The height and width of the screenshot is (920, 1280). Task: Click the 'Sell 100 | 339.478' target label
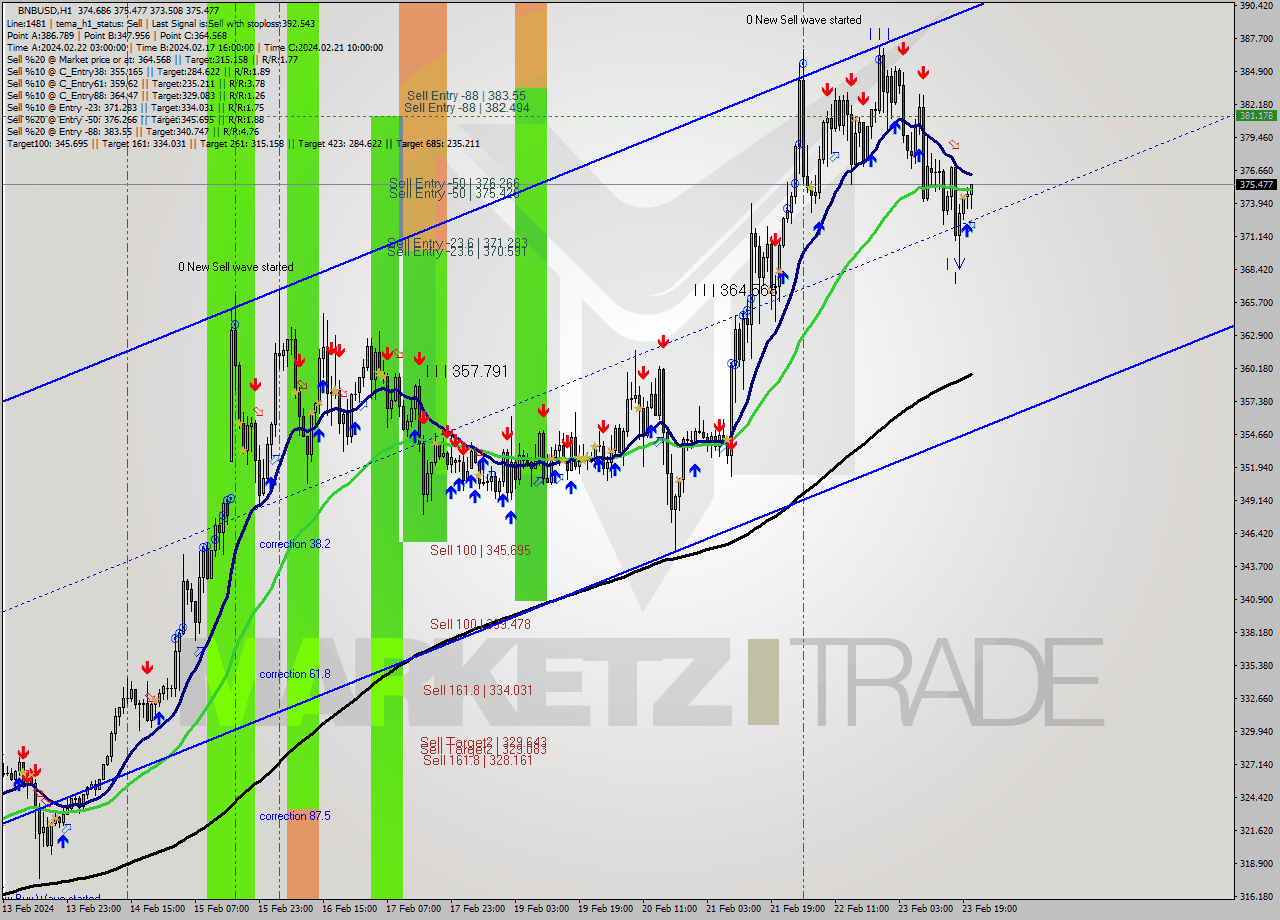pyautogui.click(x=480, y=624)
